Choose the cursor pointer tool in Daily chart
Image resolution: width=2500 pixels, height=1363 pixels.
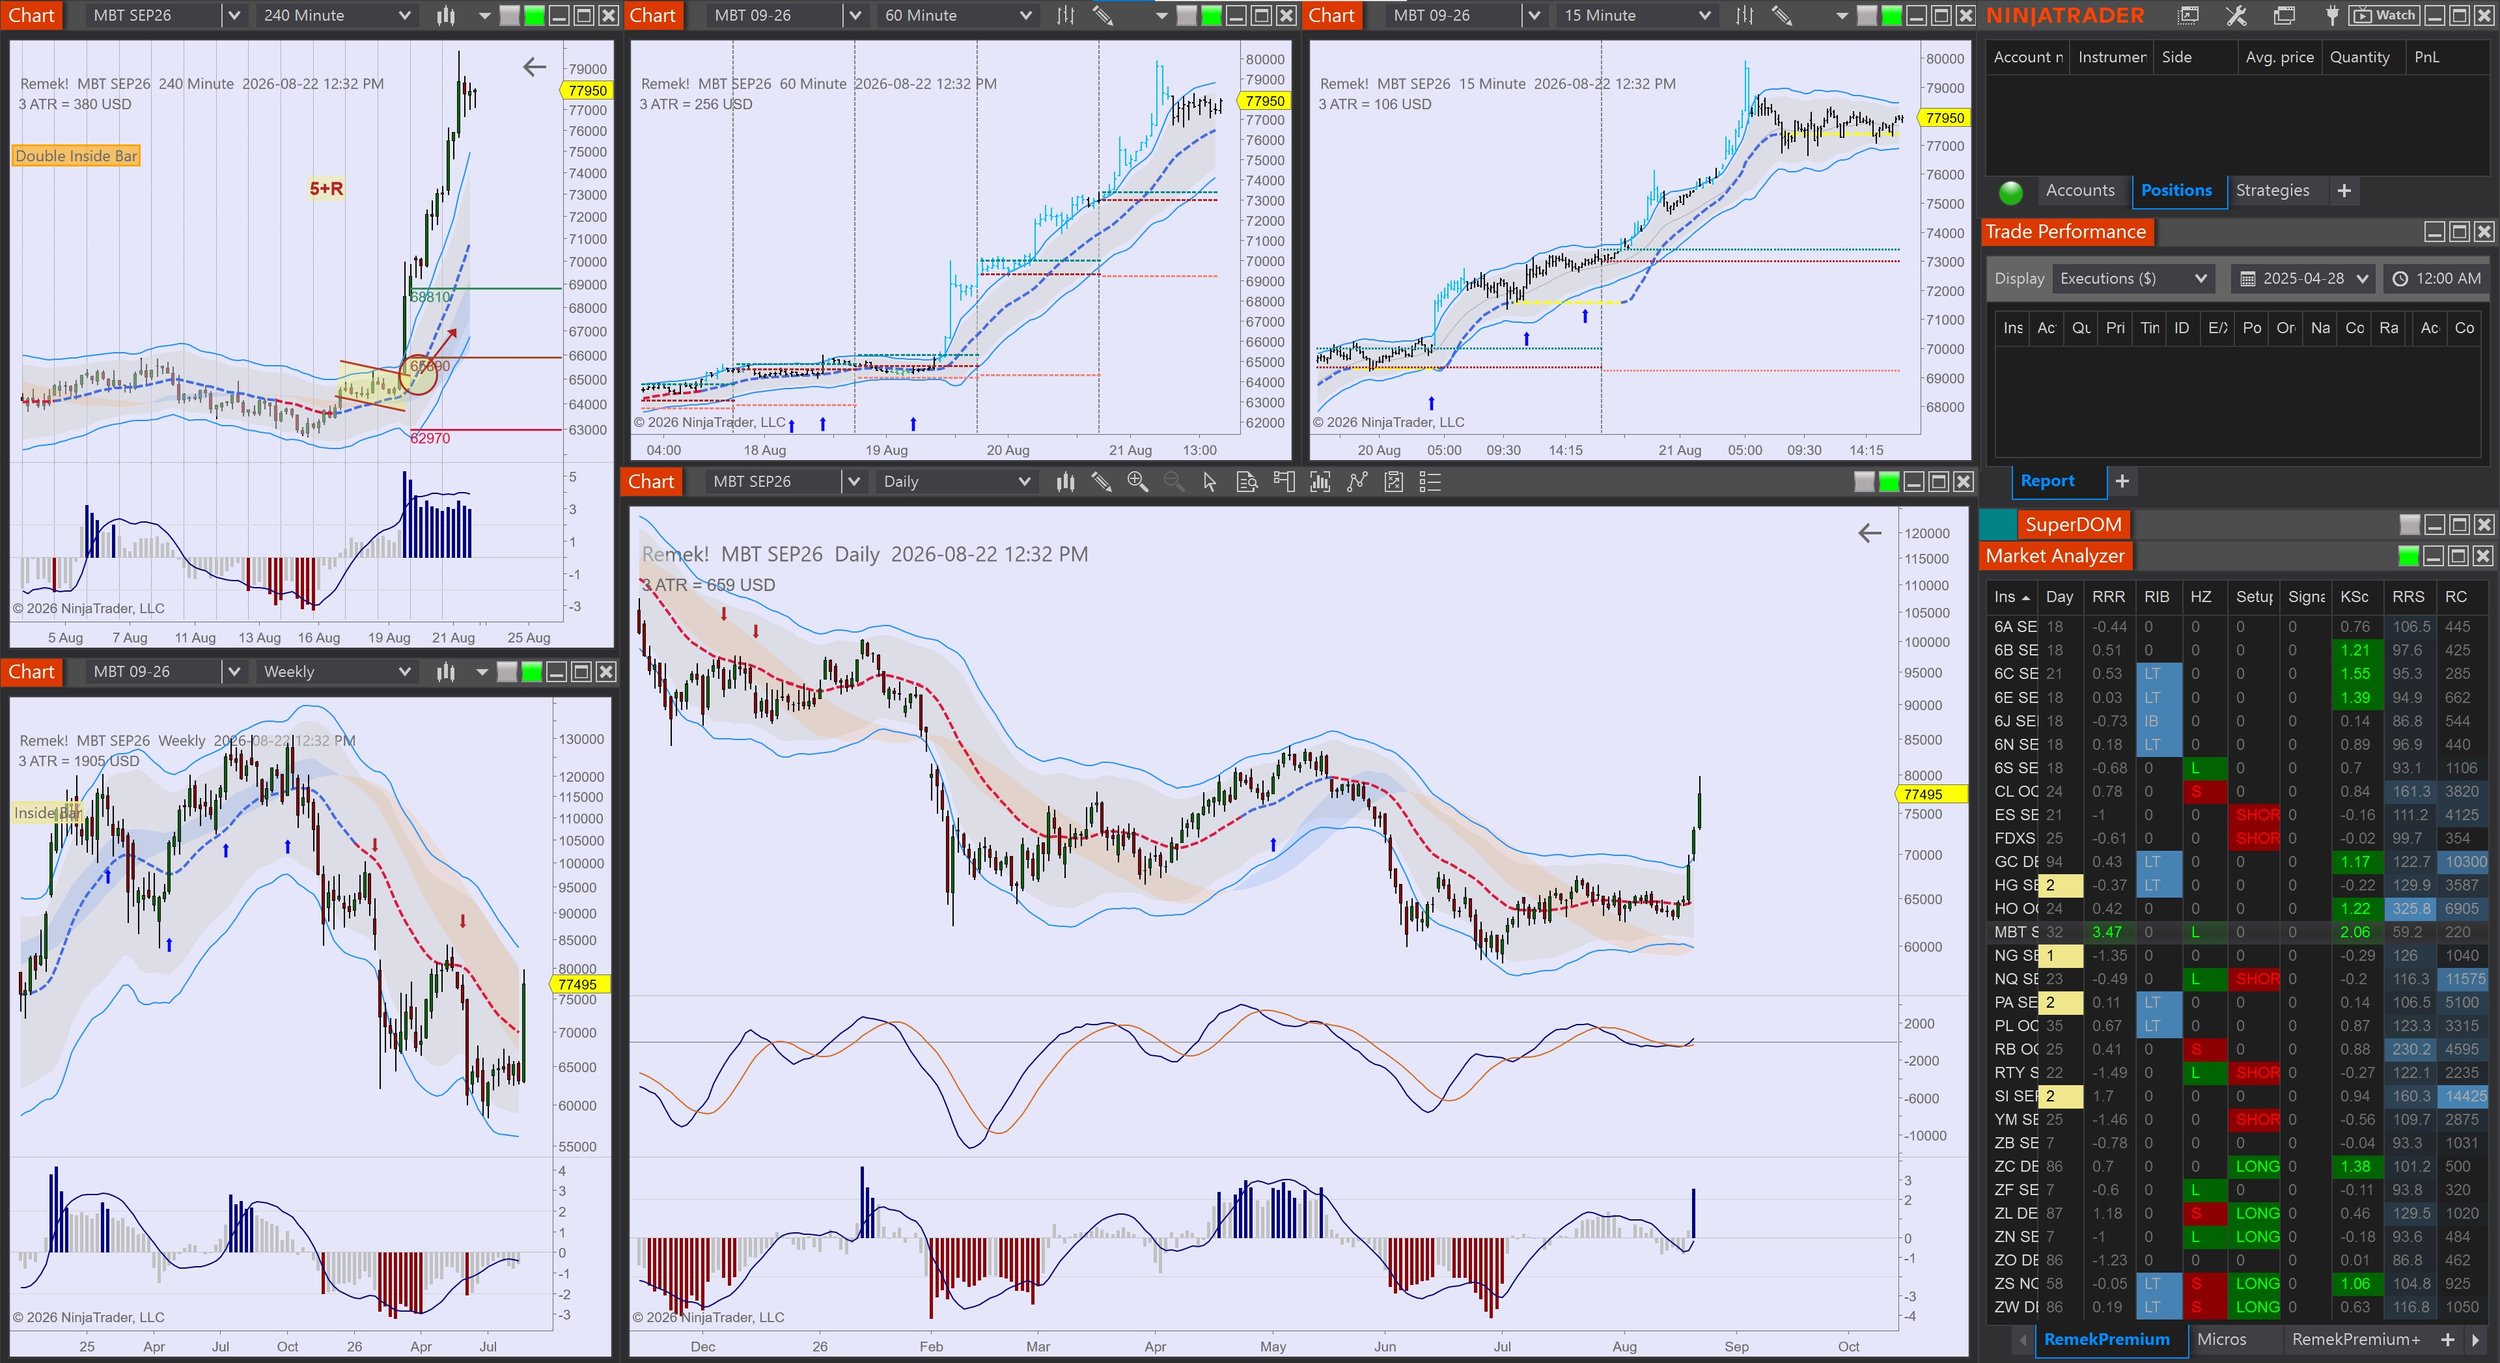(x=1210, y=482)
